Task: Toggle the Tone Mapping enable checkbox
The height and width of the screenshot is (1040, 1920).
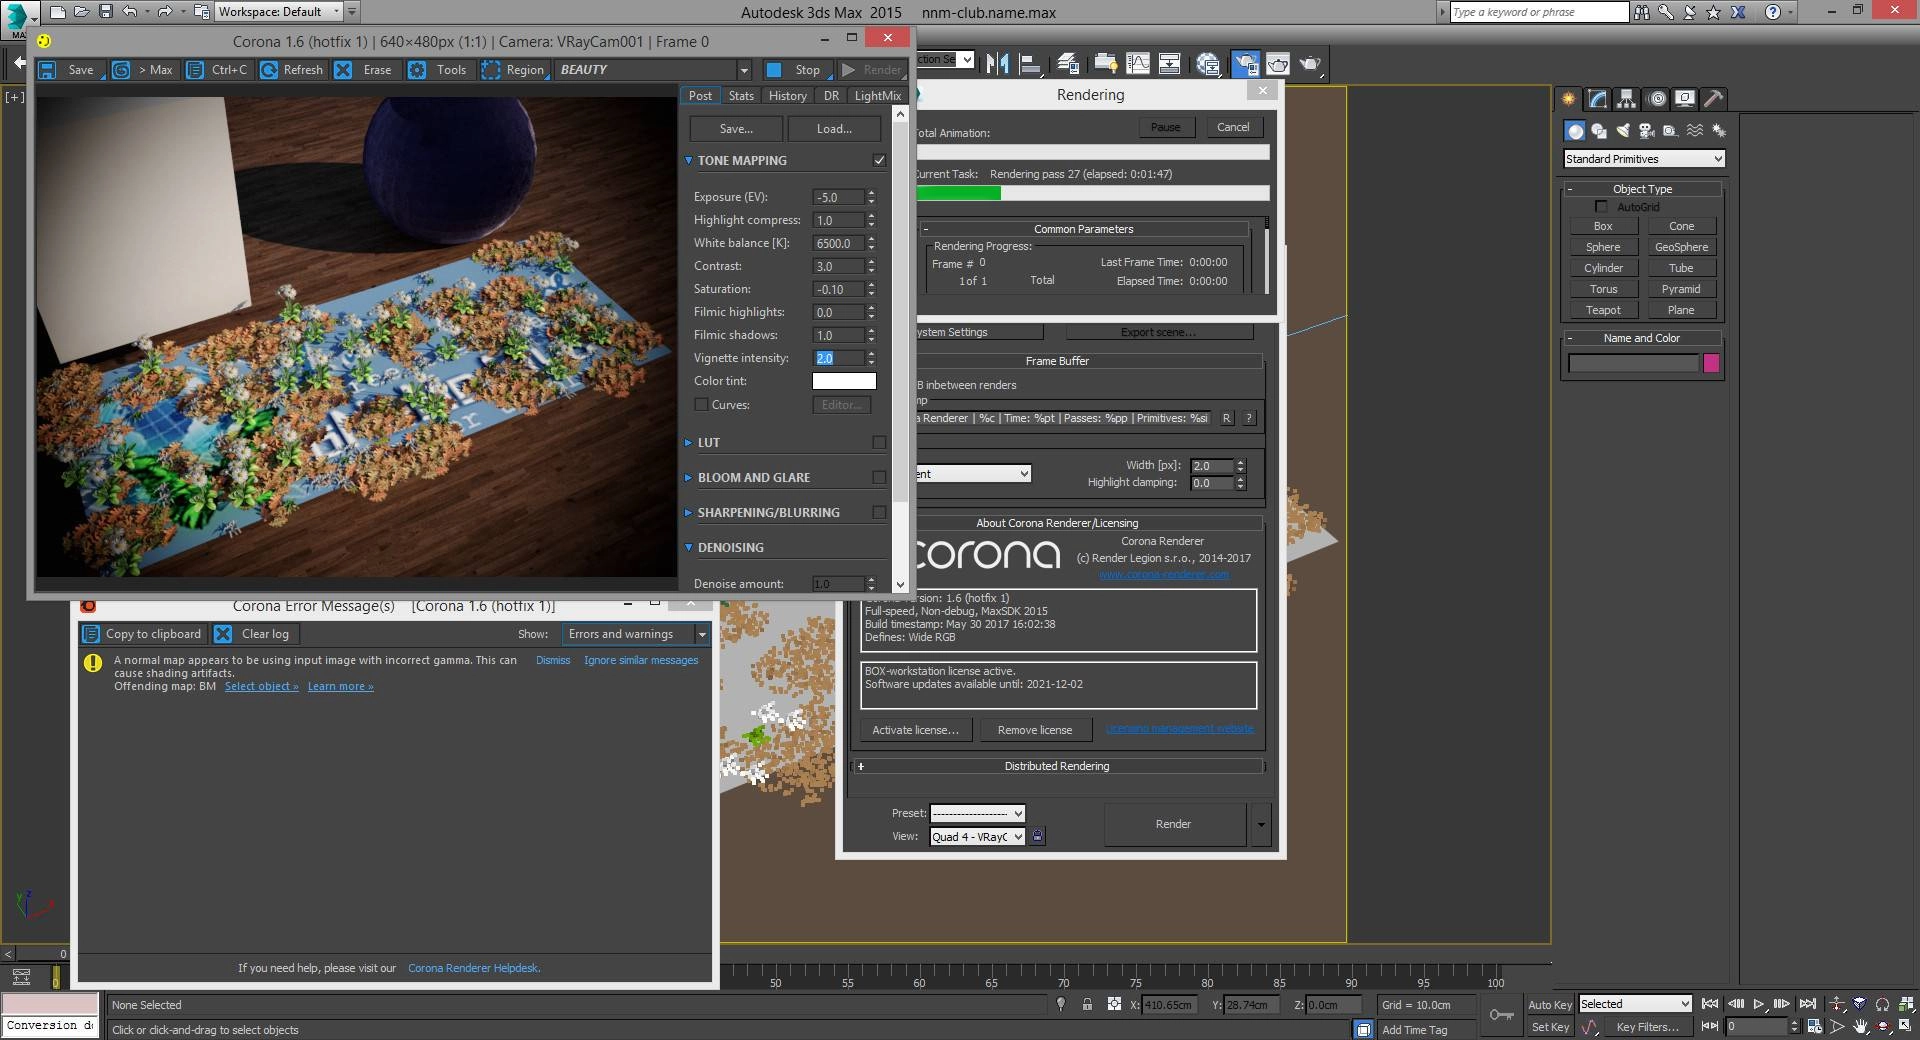Action: point(879,160)
